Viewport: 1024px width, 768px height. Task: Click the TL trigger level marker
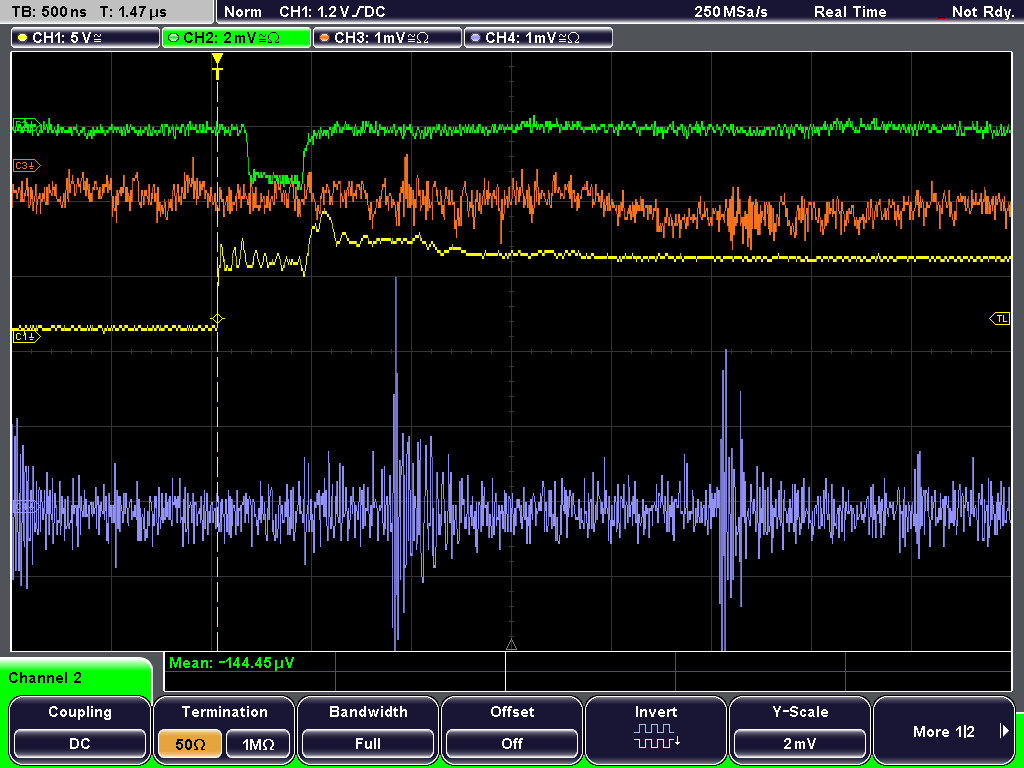tap(1000, 319)
